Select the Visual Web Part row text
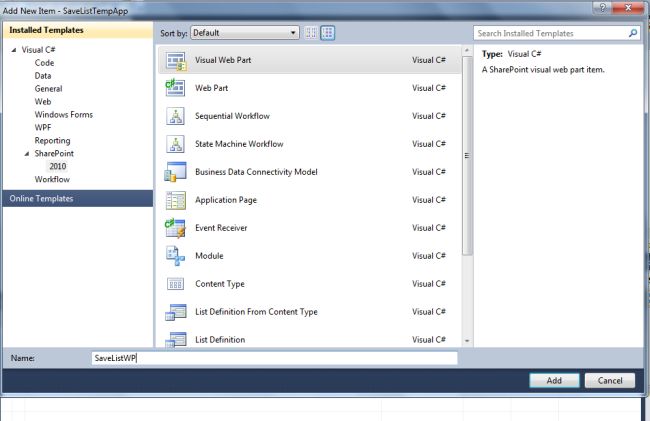This screenshot has width=650, height=421. (x=223, y=60)
